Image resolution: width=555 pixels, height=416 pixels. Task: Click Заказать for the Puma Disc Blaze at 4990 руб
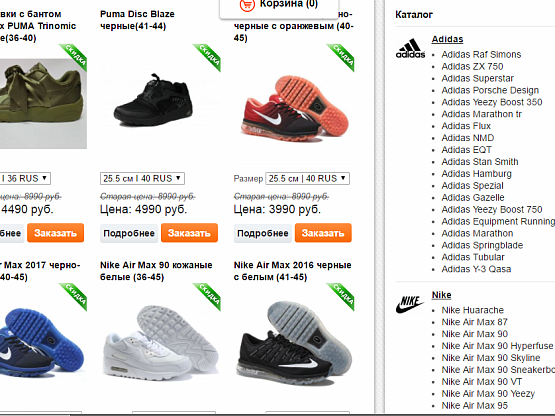click(x=189, y=233)
